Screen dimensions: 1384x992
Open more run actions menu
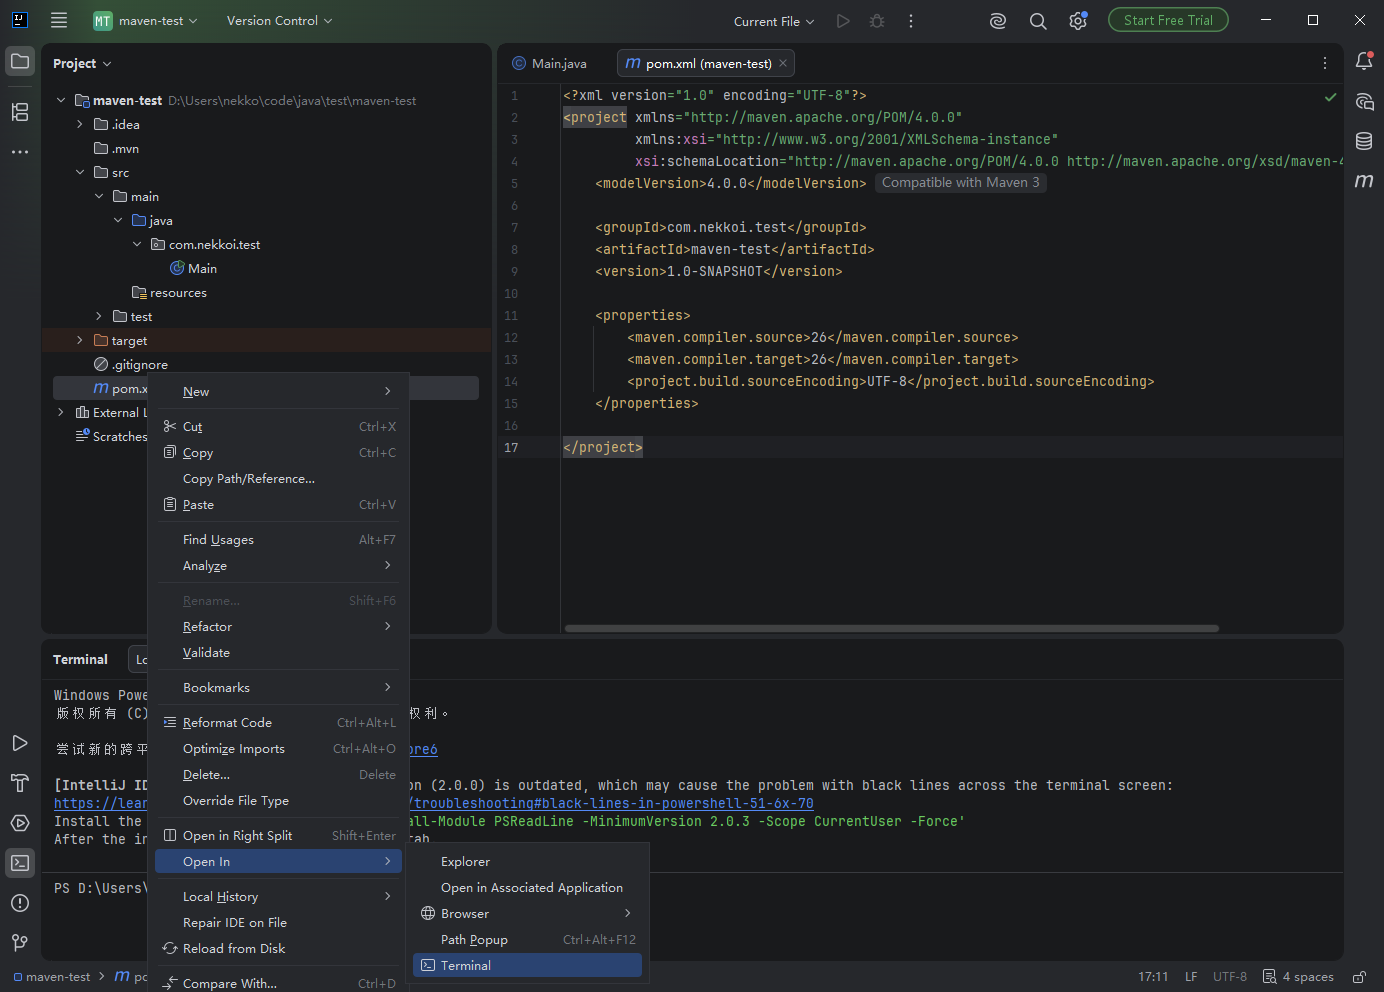pos(911,21)
